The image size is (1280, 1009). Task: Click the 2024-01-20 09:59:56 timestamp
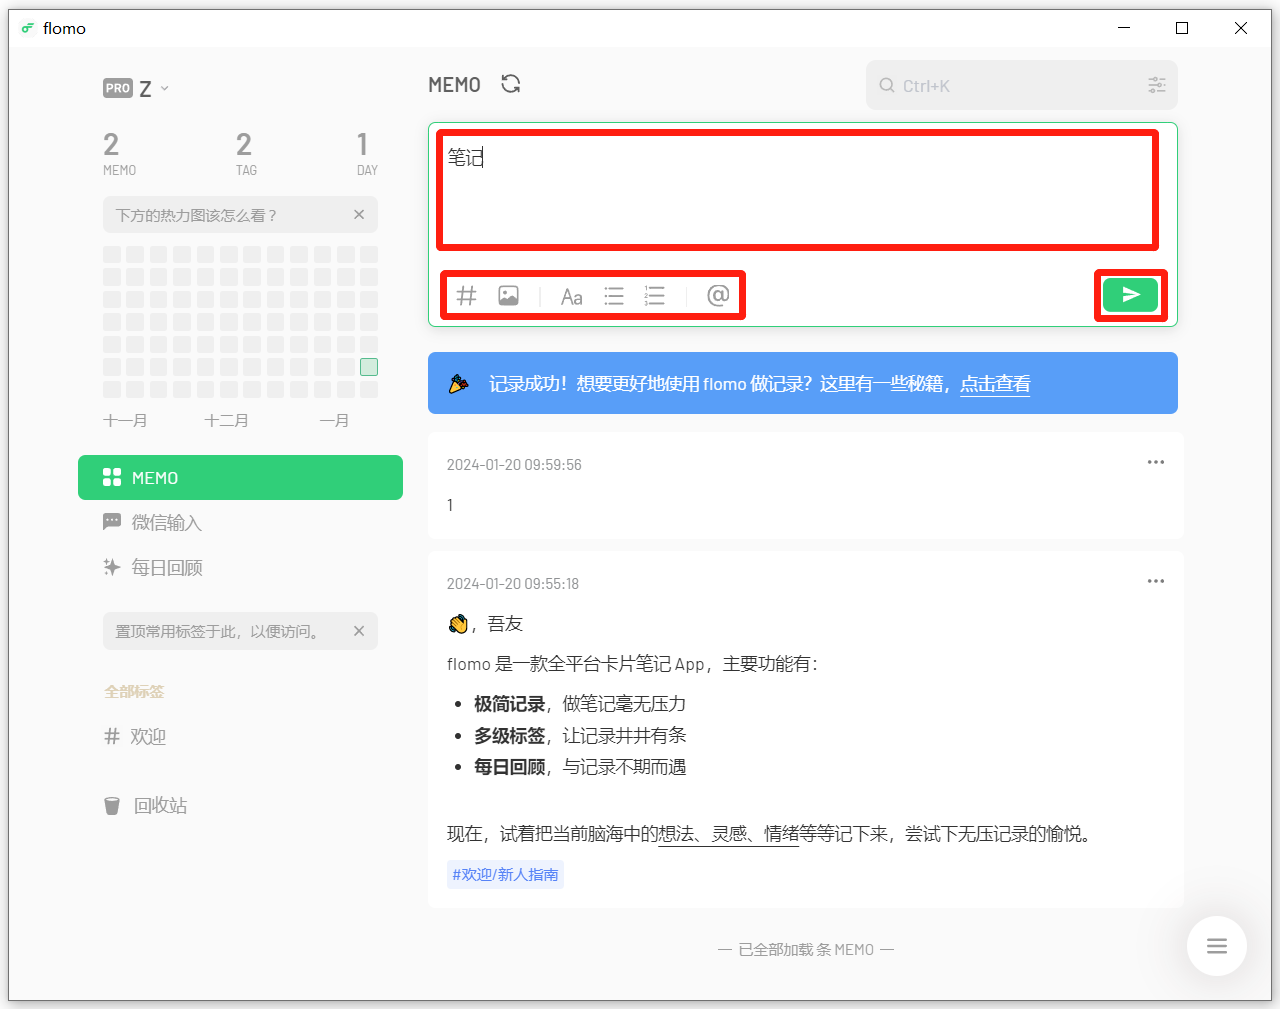click(514, 465)
